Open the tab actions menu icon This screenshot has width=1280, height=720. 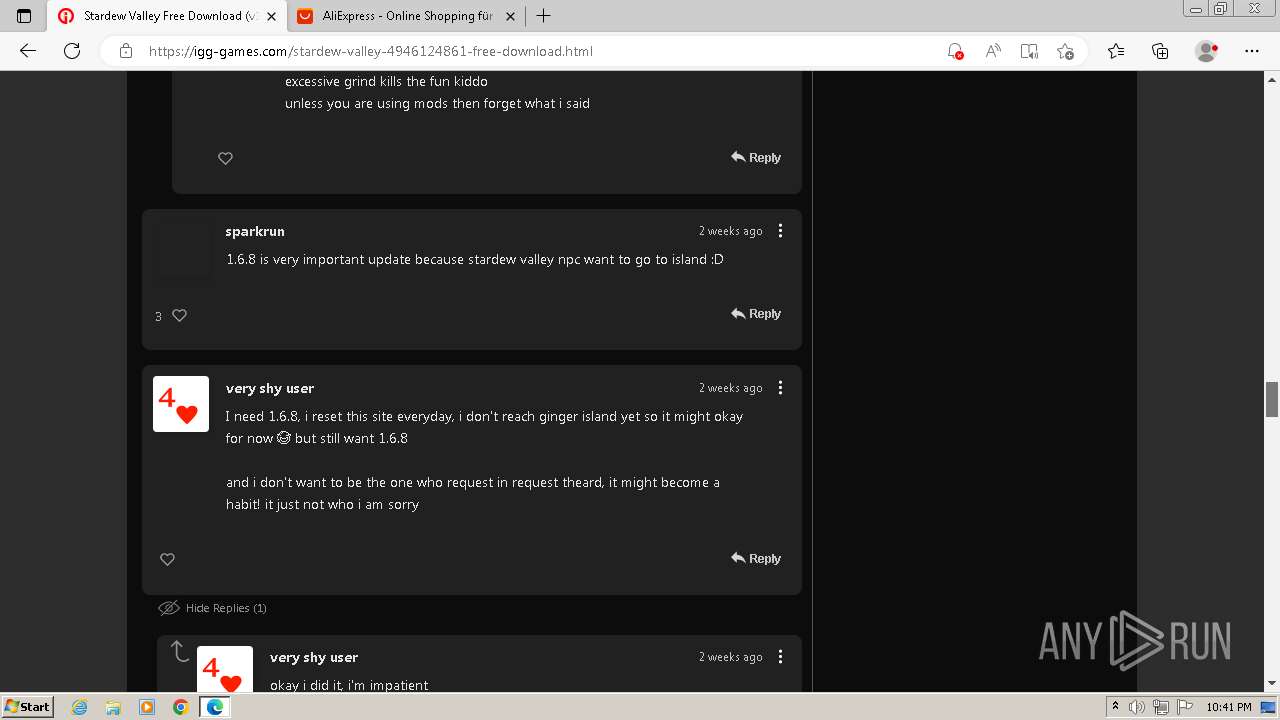tap(24, 16)
